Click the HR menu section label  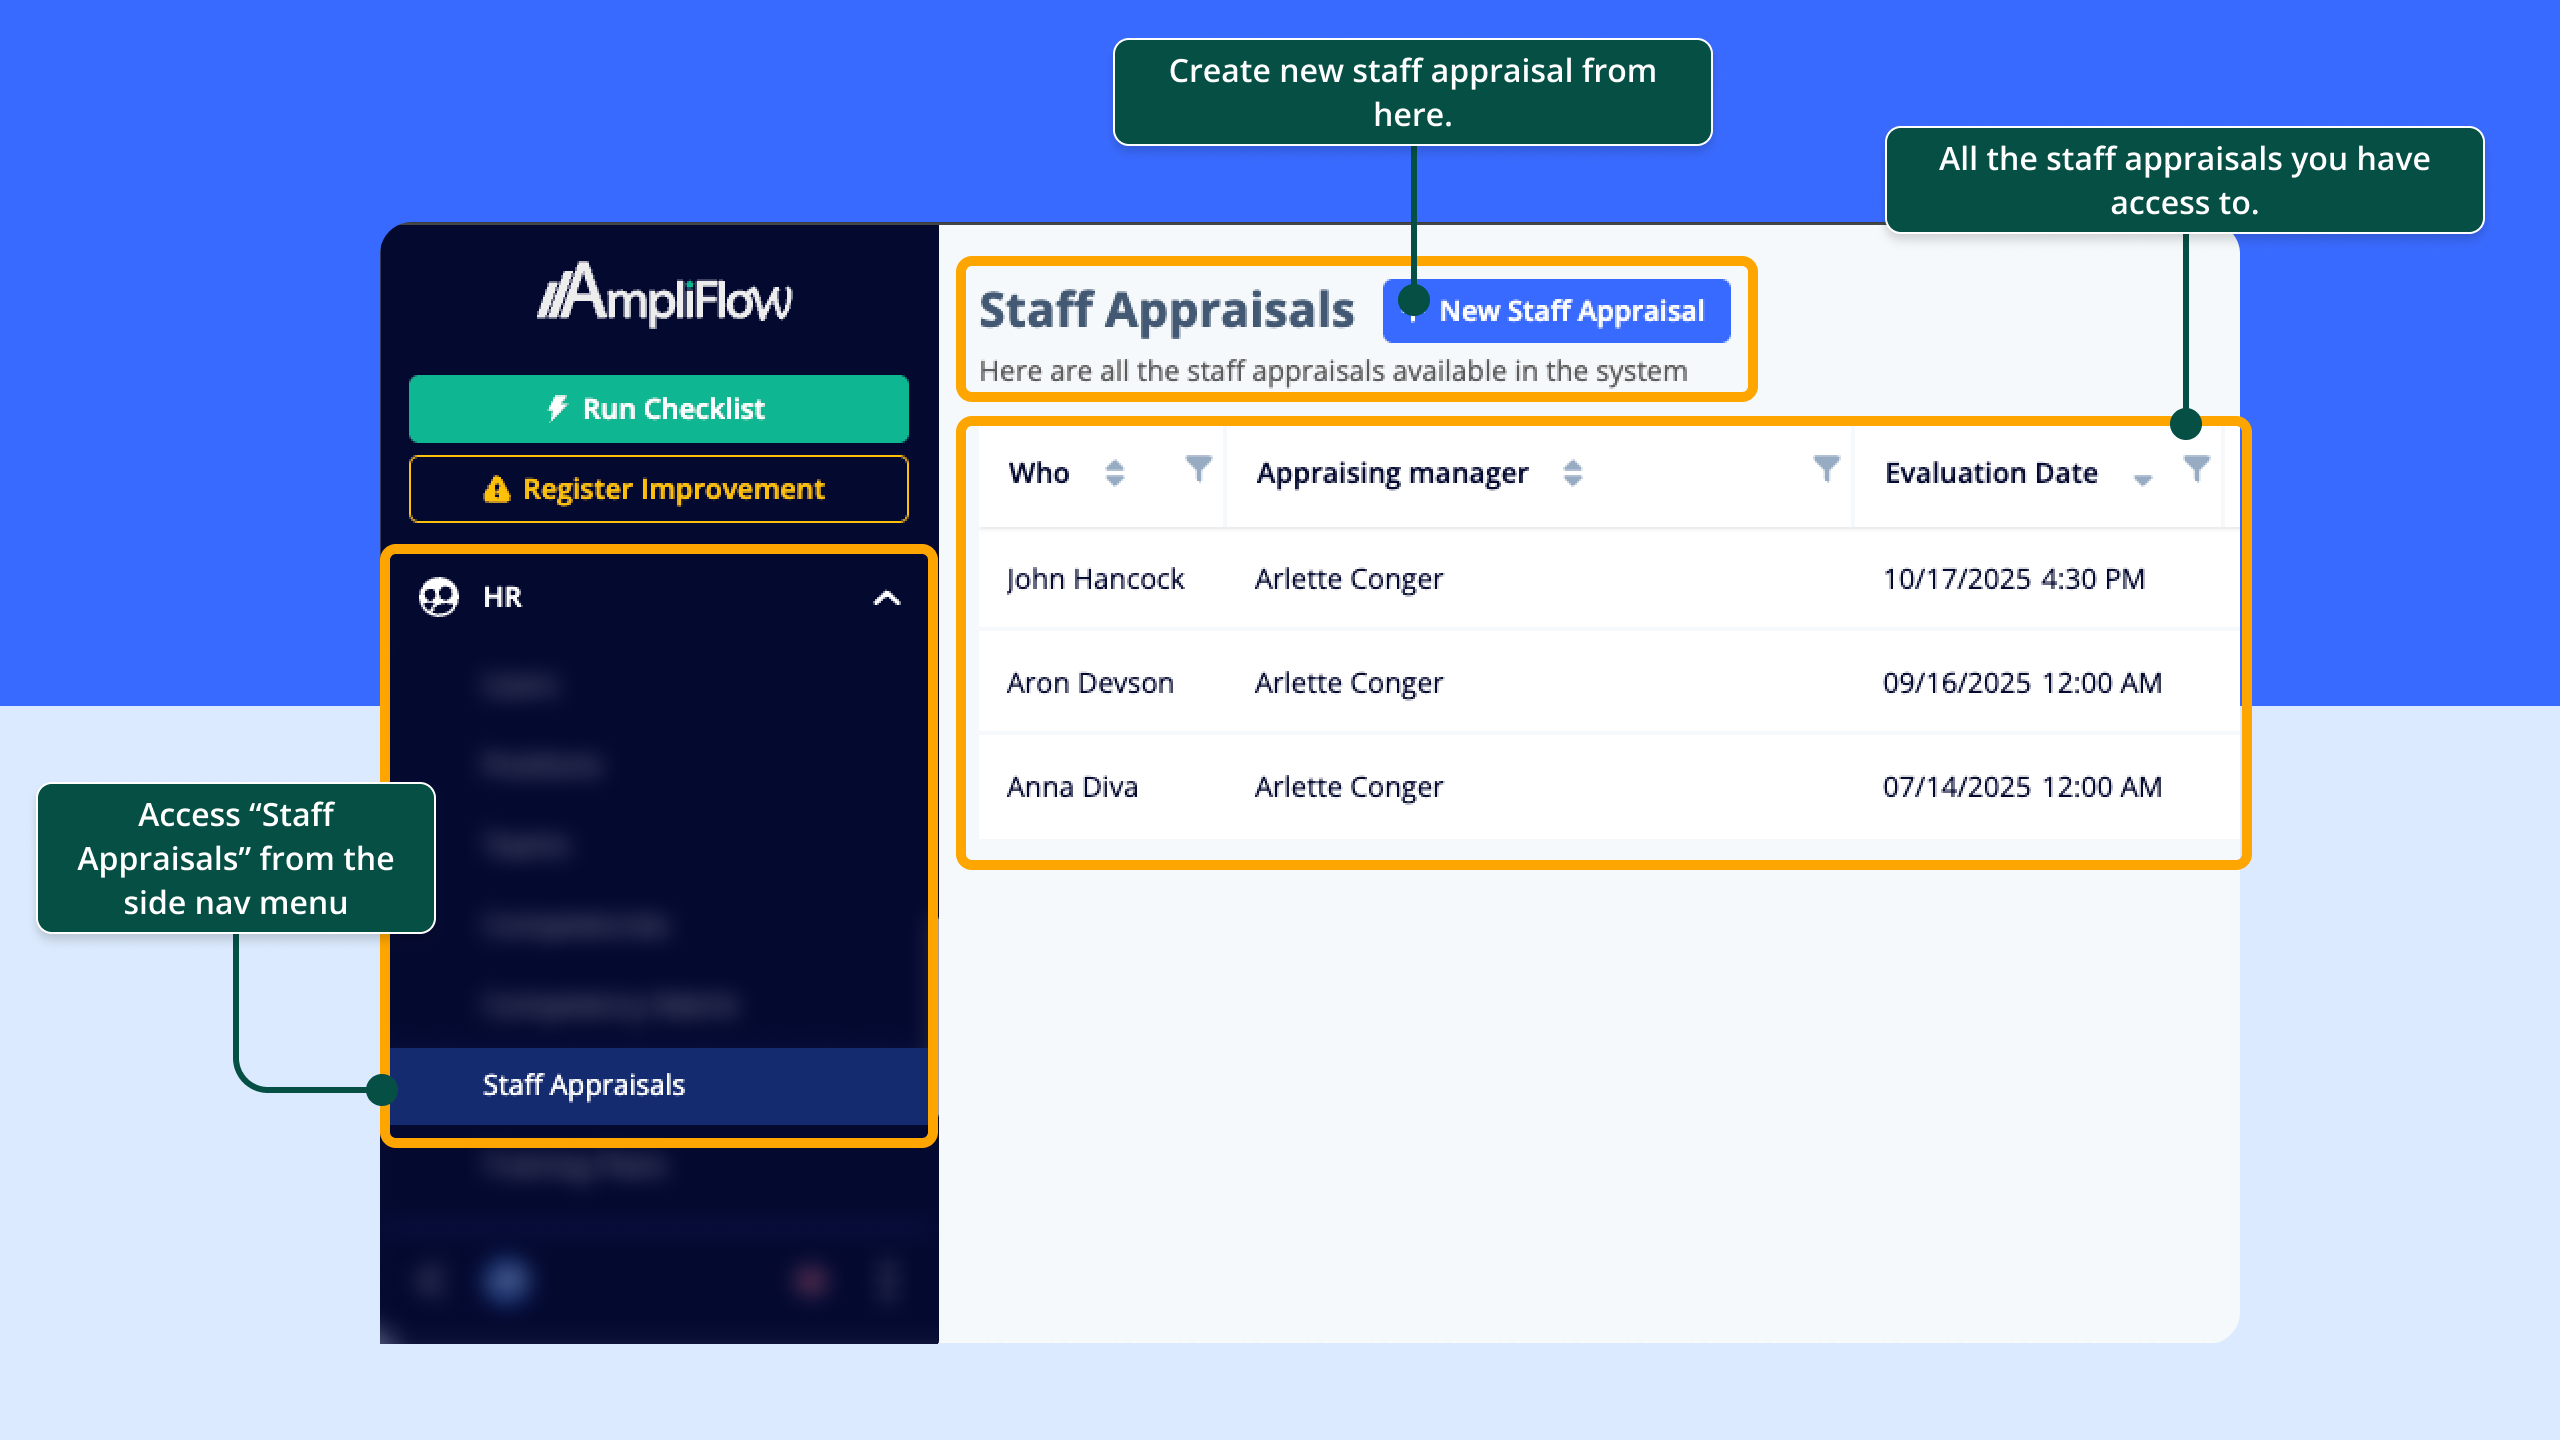tap(502, 597)
